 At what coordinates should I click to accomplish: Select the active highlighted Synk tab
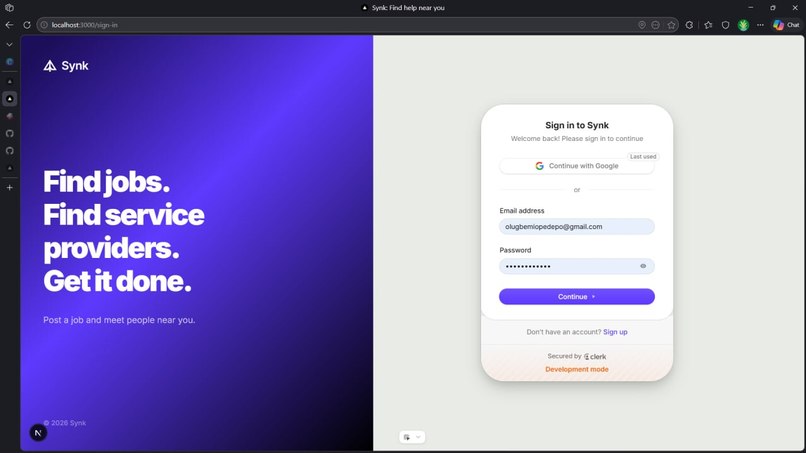pyautogui.click(x=10, y=99)
